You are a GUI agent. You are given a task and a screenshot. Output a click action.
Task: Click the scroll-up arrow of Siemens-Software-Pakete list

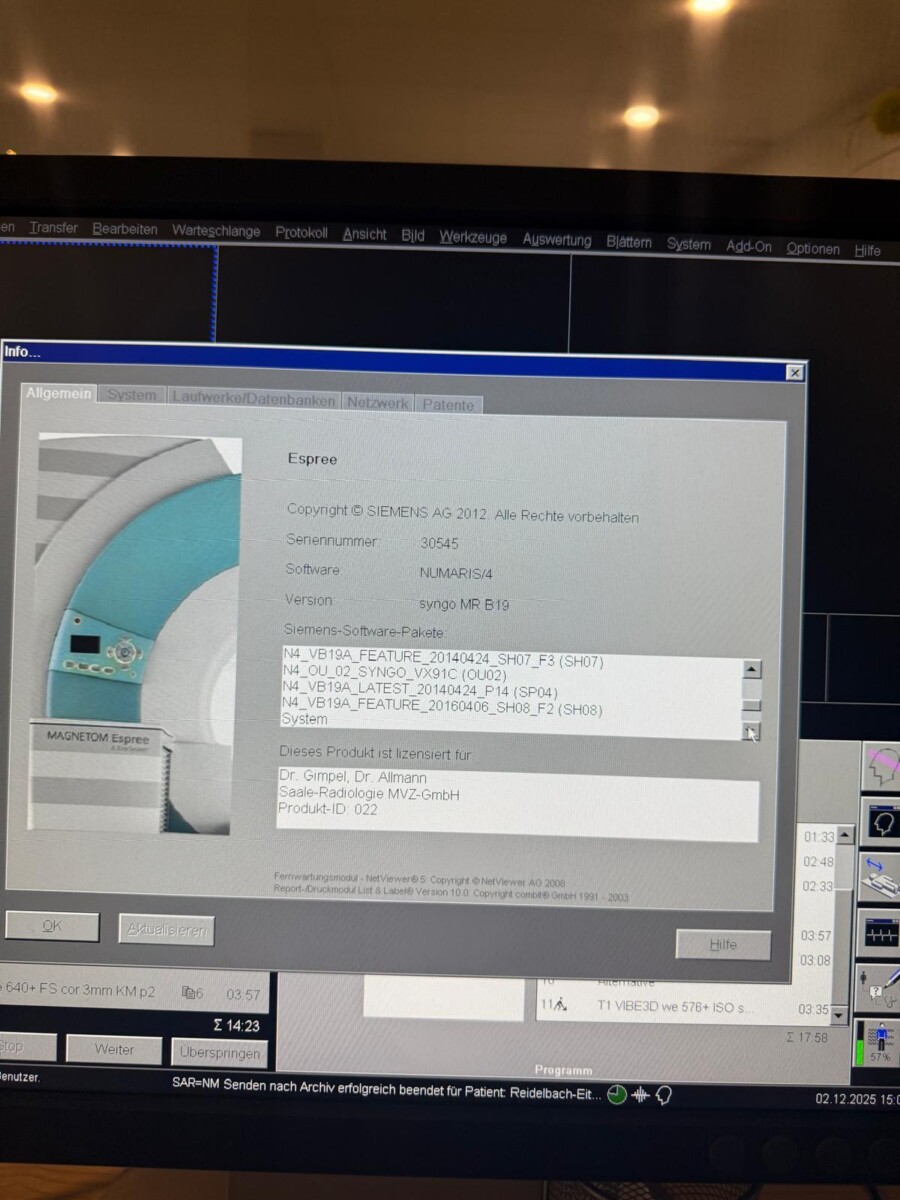(x=751, y=668)
